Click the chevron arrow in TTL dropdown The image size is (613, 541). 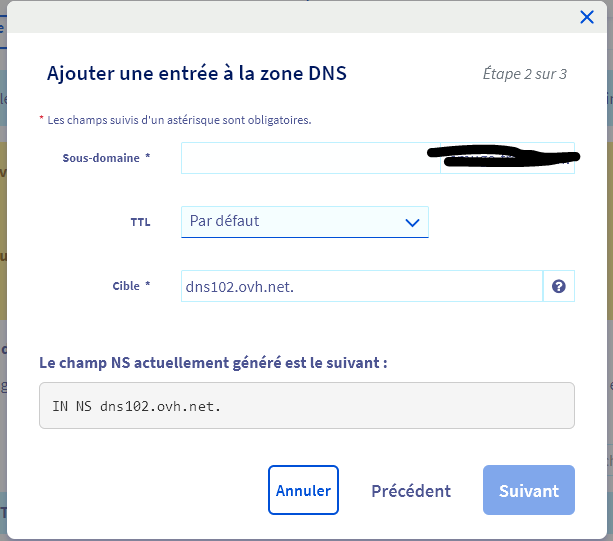pyautogui.click(x=412, y=222)
